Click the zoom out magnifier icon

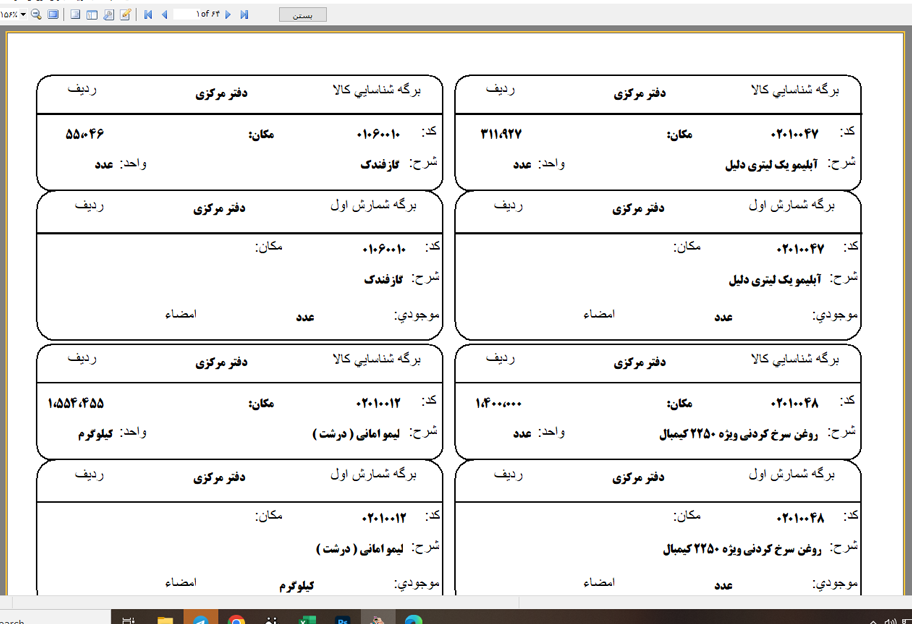[37, 15]
